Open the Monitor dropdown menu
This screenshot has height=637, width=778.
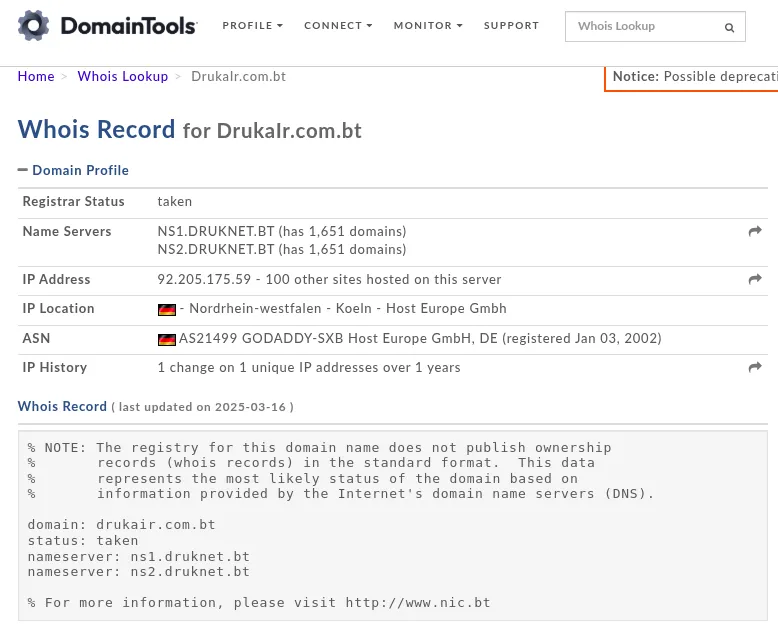428,26
